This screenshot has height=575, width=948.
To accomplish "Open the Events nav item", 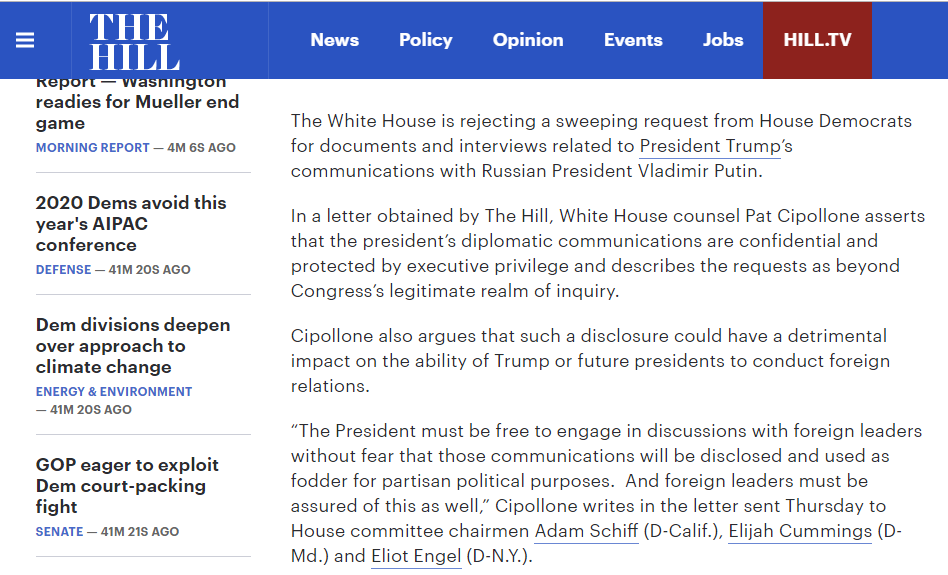I will pyautogui.click(x=633, y=40).
